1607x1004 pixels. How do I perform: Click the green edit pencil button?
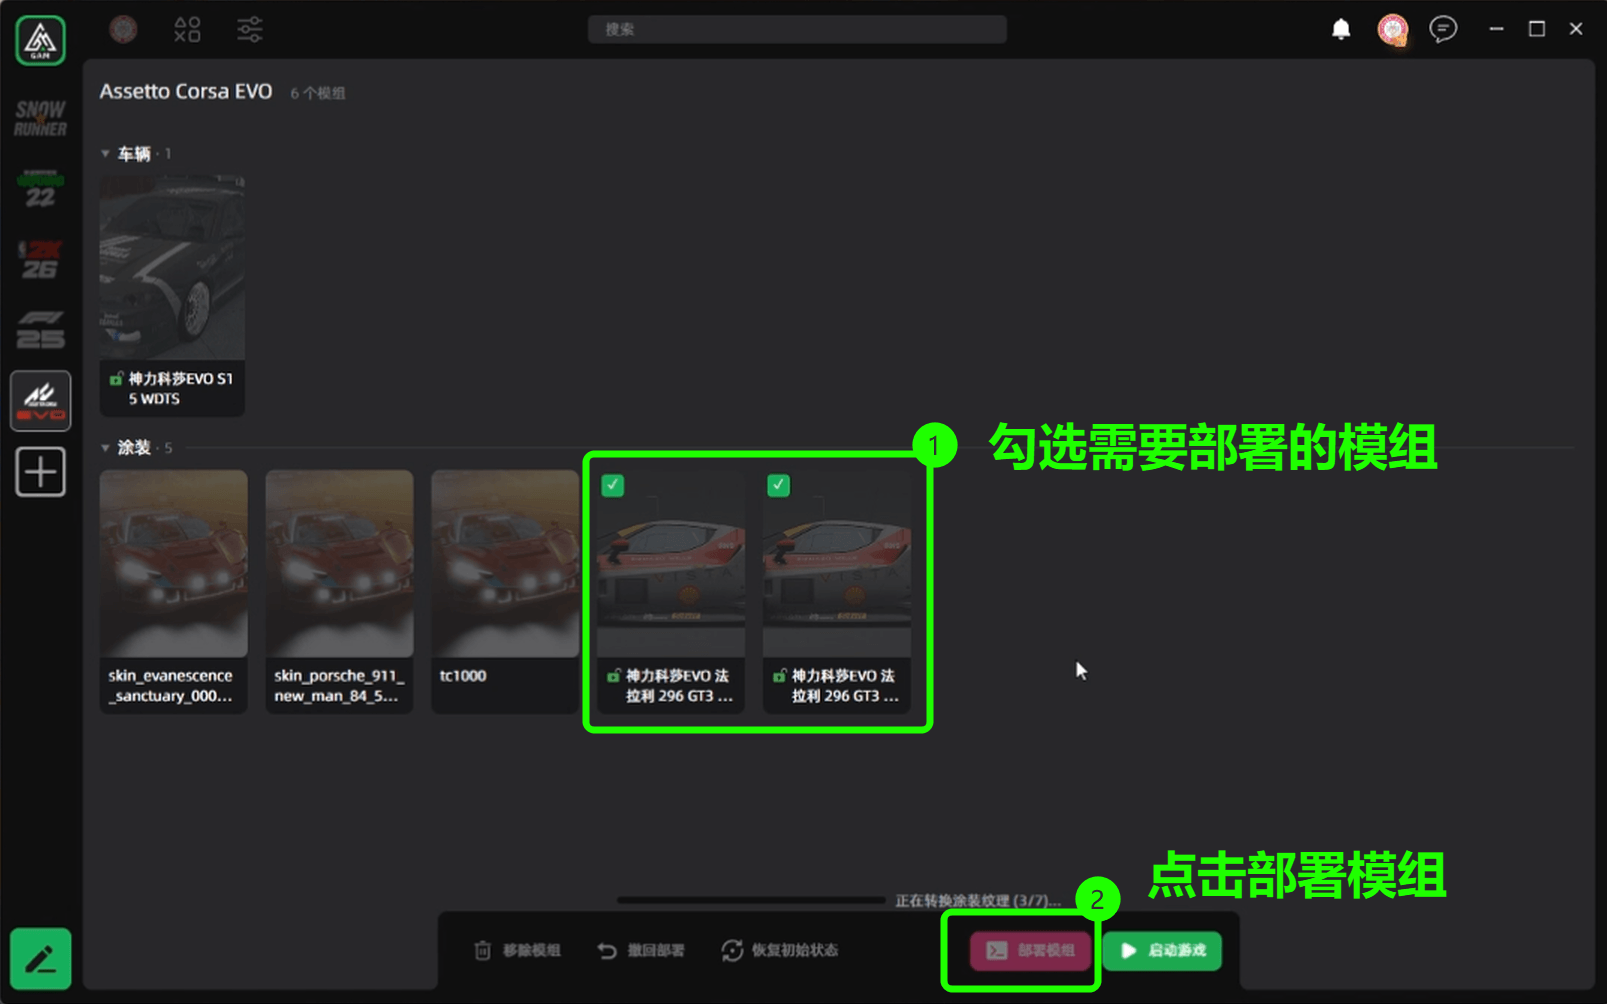click(x=40, y=959)
